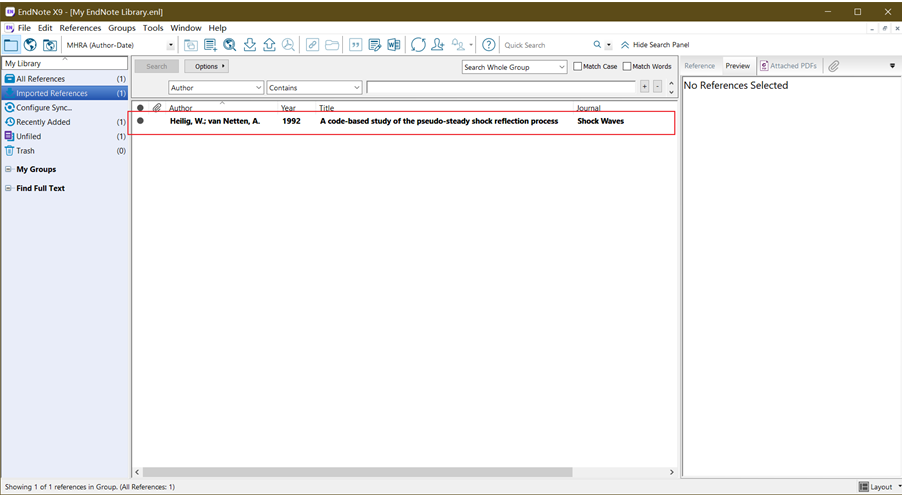
Task: Select All References group
Action: click(64, 79)
